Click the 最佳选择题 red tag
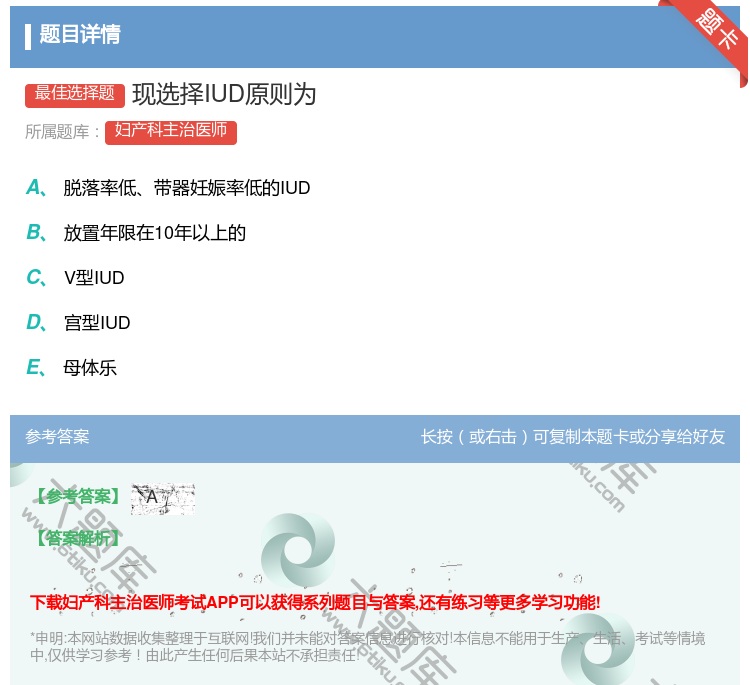This screenshot has width=750, height=685. (x=75, y=94)
